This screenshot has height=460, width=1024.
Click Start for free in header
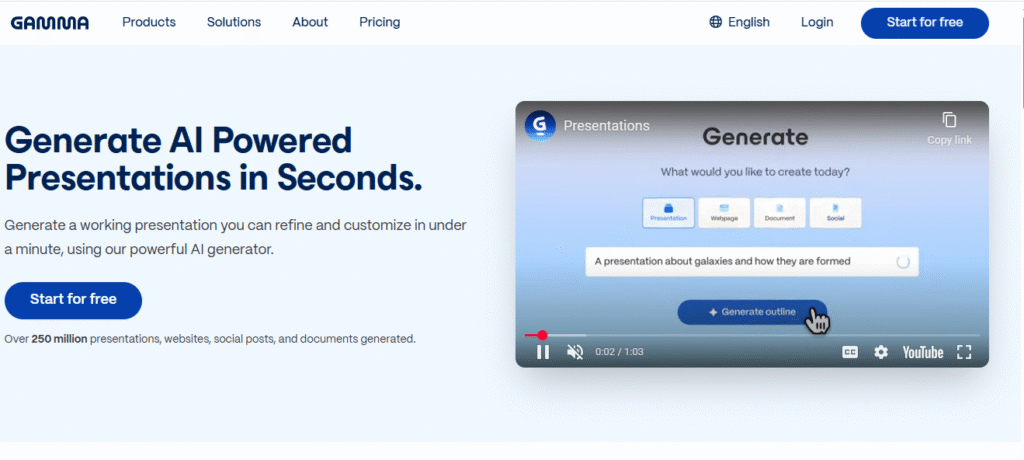click(x=925, y=23)
